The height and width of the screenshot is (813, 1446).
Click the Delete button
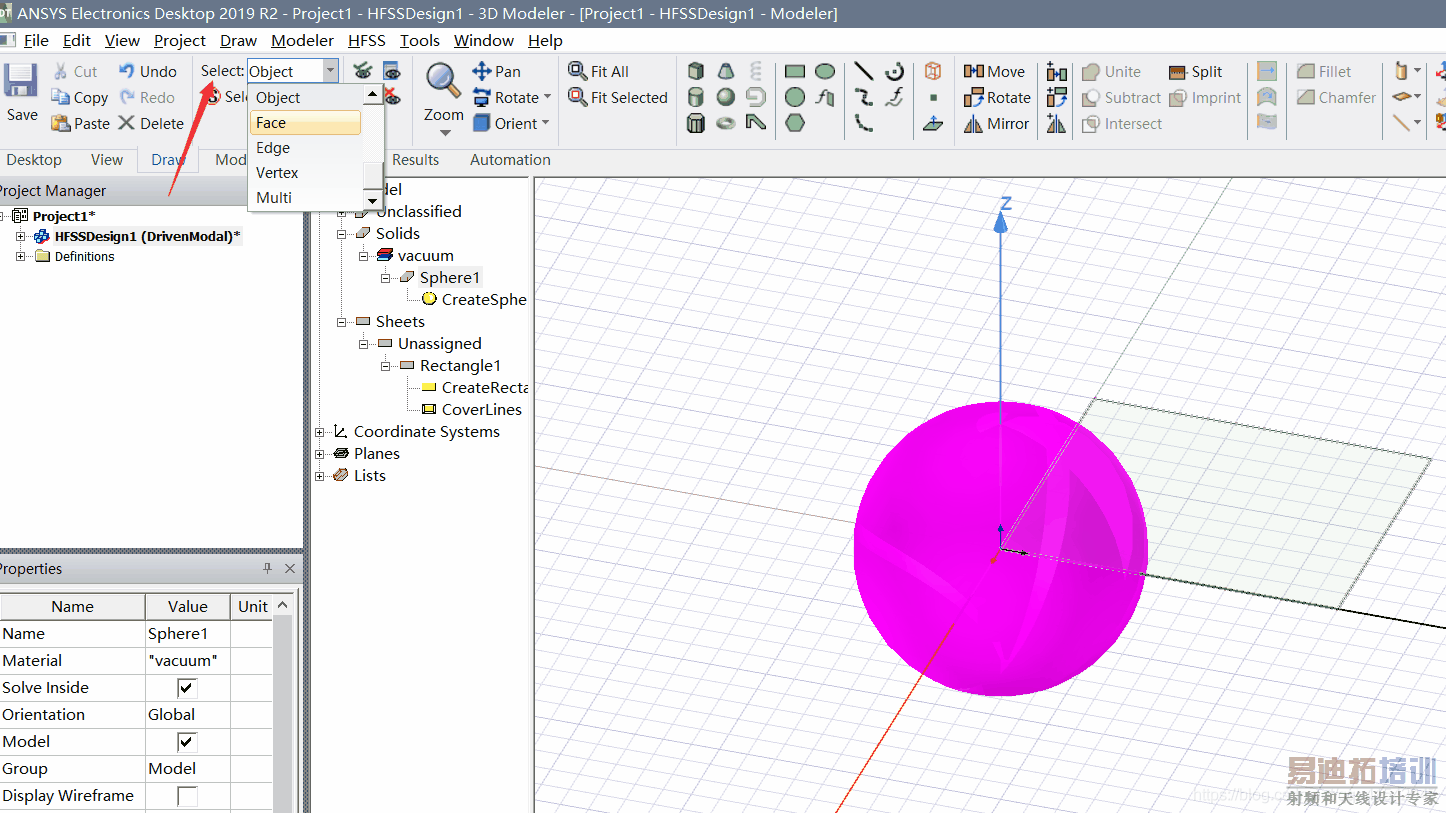(151, 124)
